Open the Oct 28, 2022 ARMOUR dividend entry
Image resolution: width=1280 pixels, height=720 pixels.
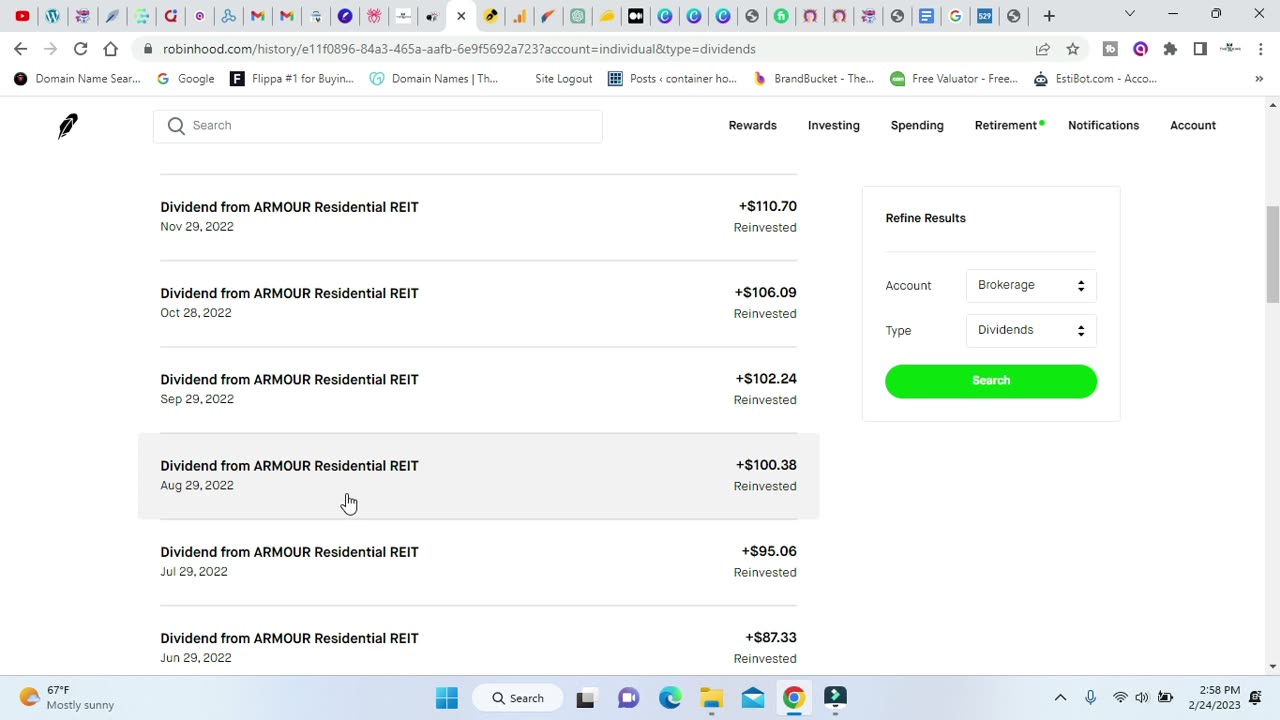pos(478,303)
